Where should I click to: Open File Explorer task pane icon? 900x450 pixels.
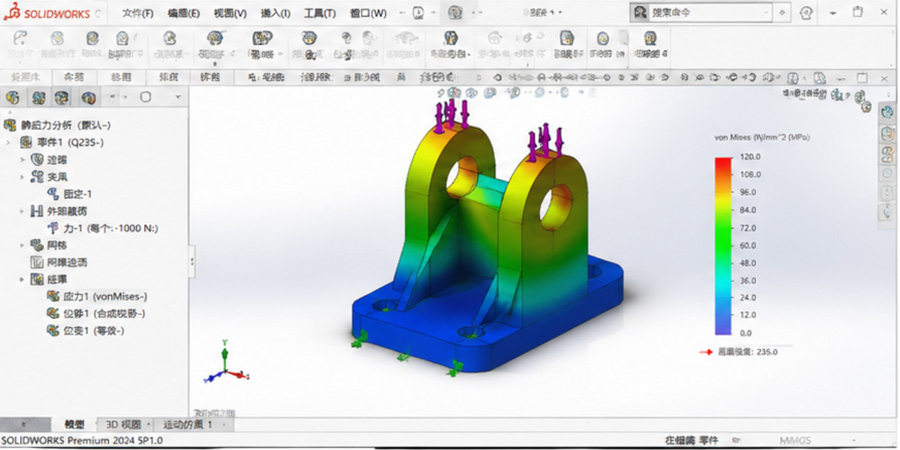tap(887, 153)
